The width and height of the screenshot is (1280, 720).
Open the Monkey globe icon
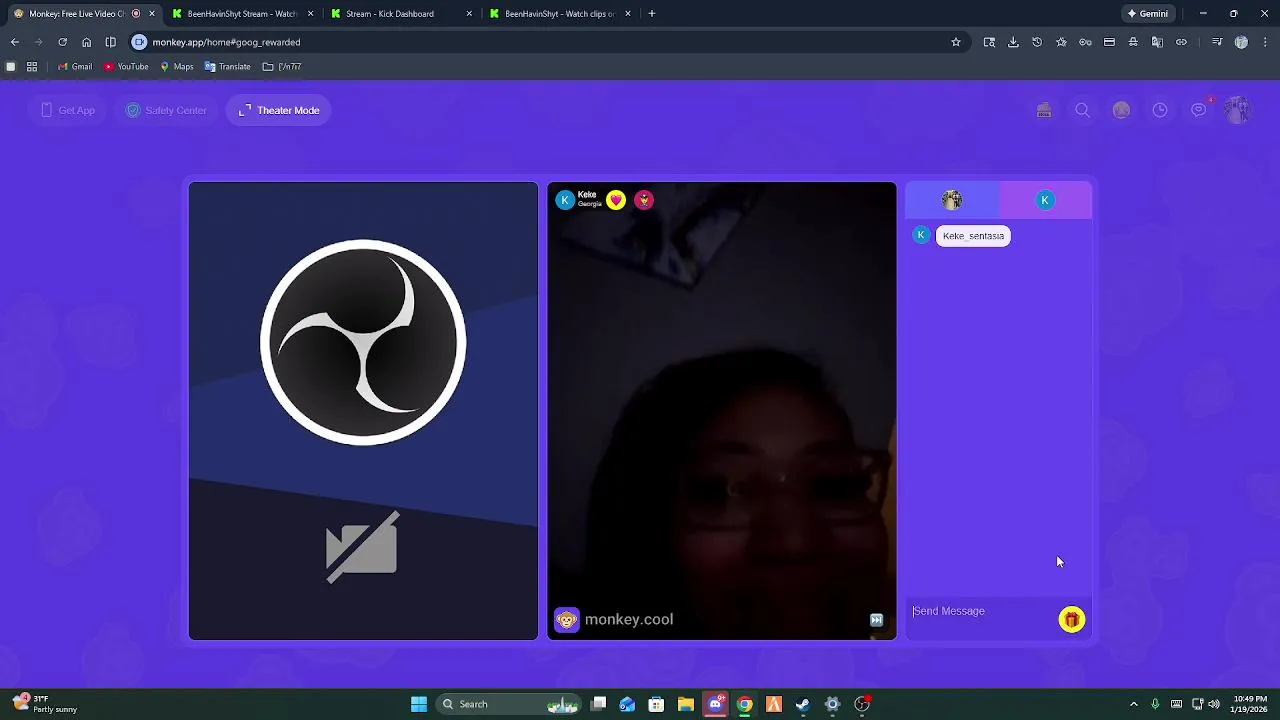(x=1121, y=110)
